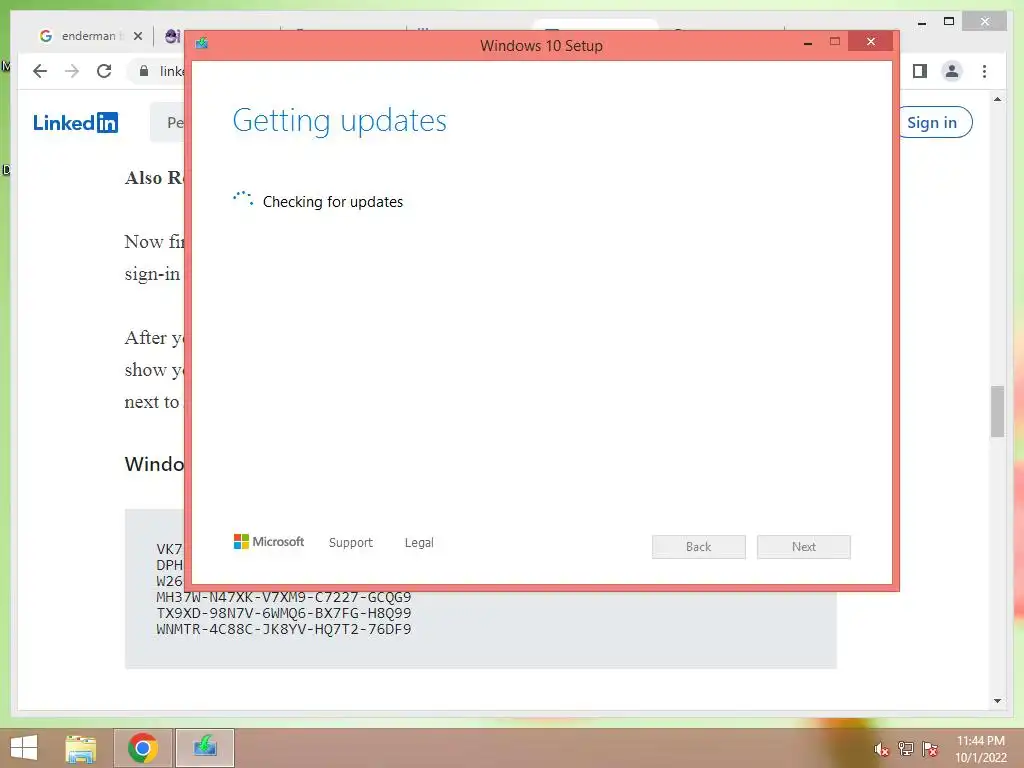Click the muted volume tray icon
1024x768 pixels.
(880, 749)
